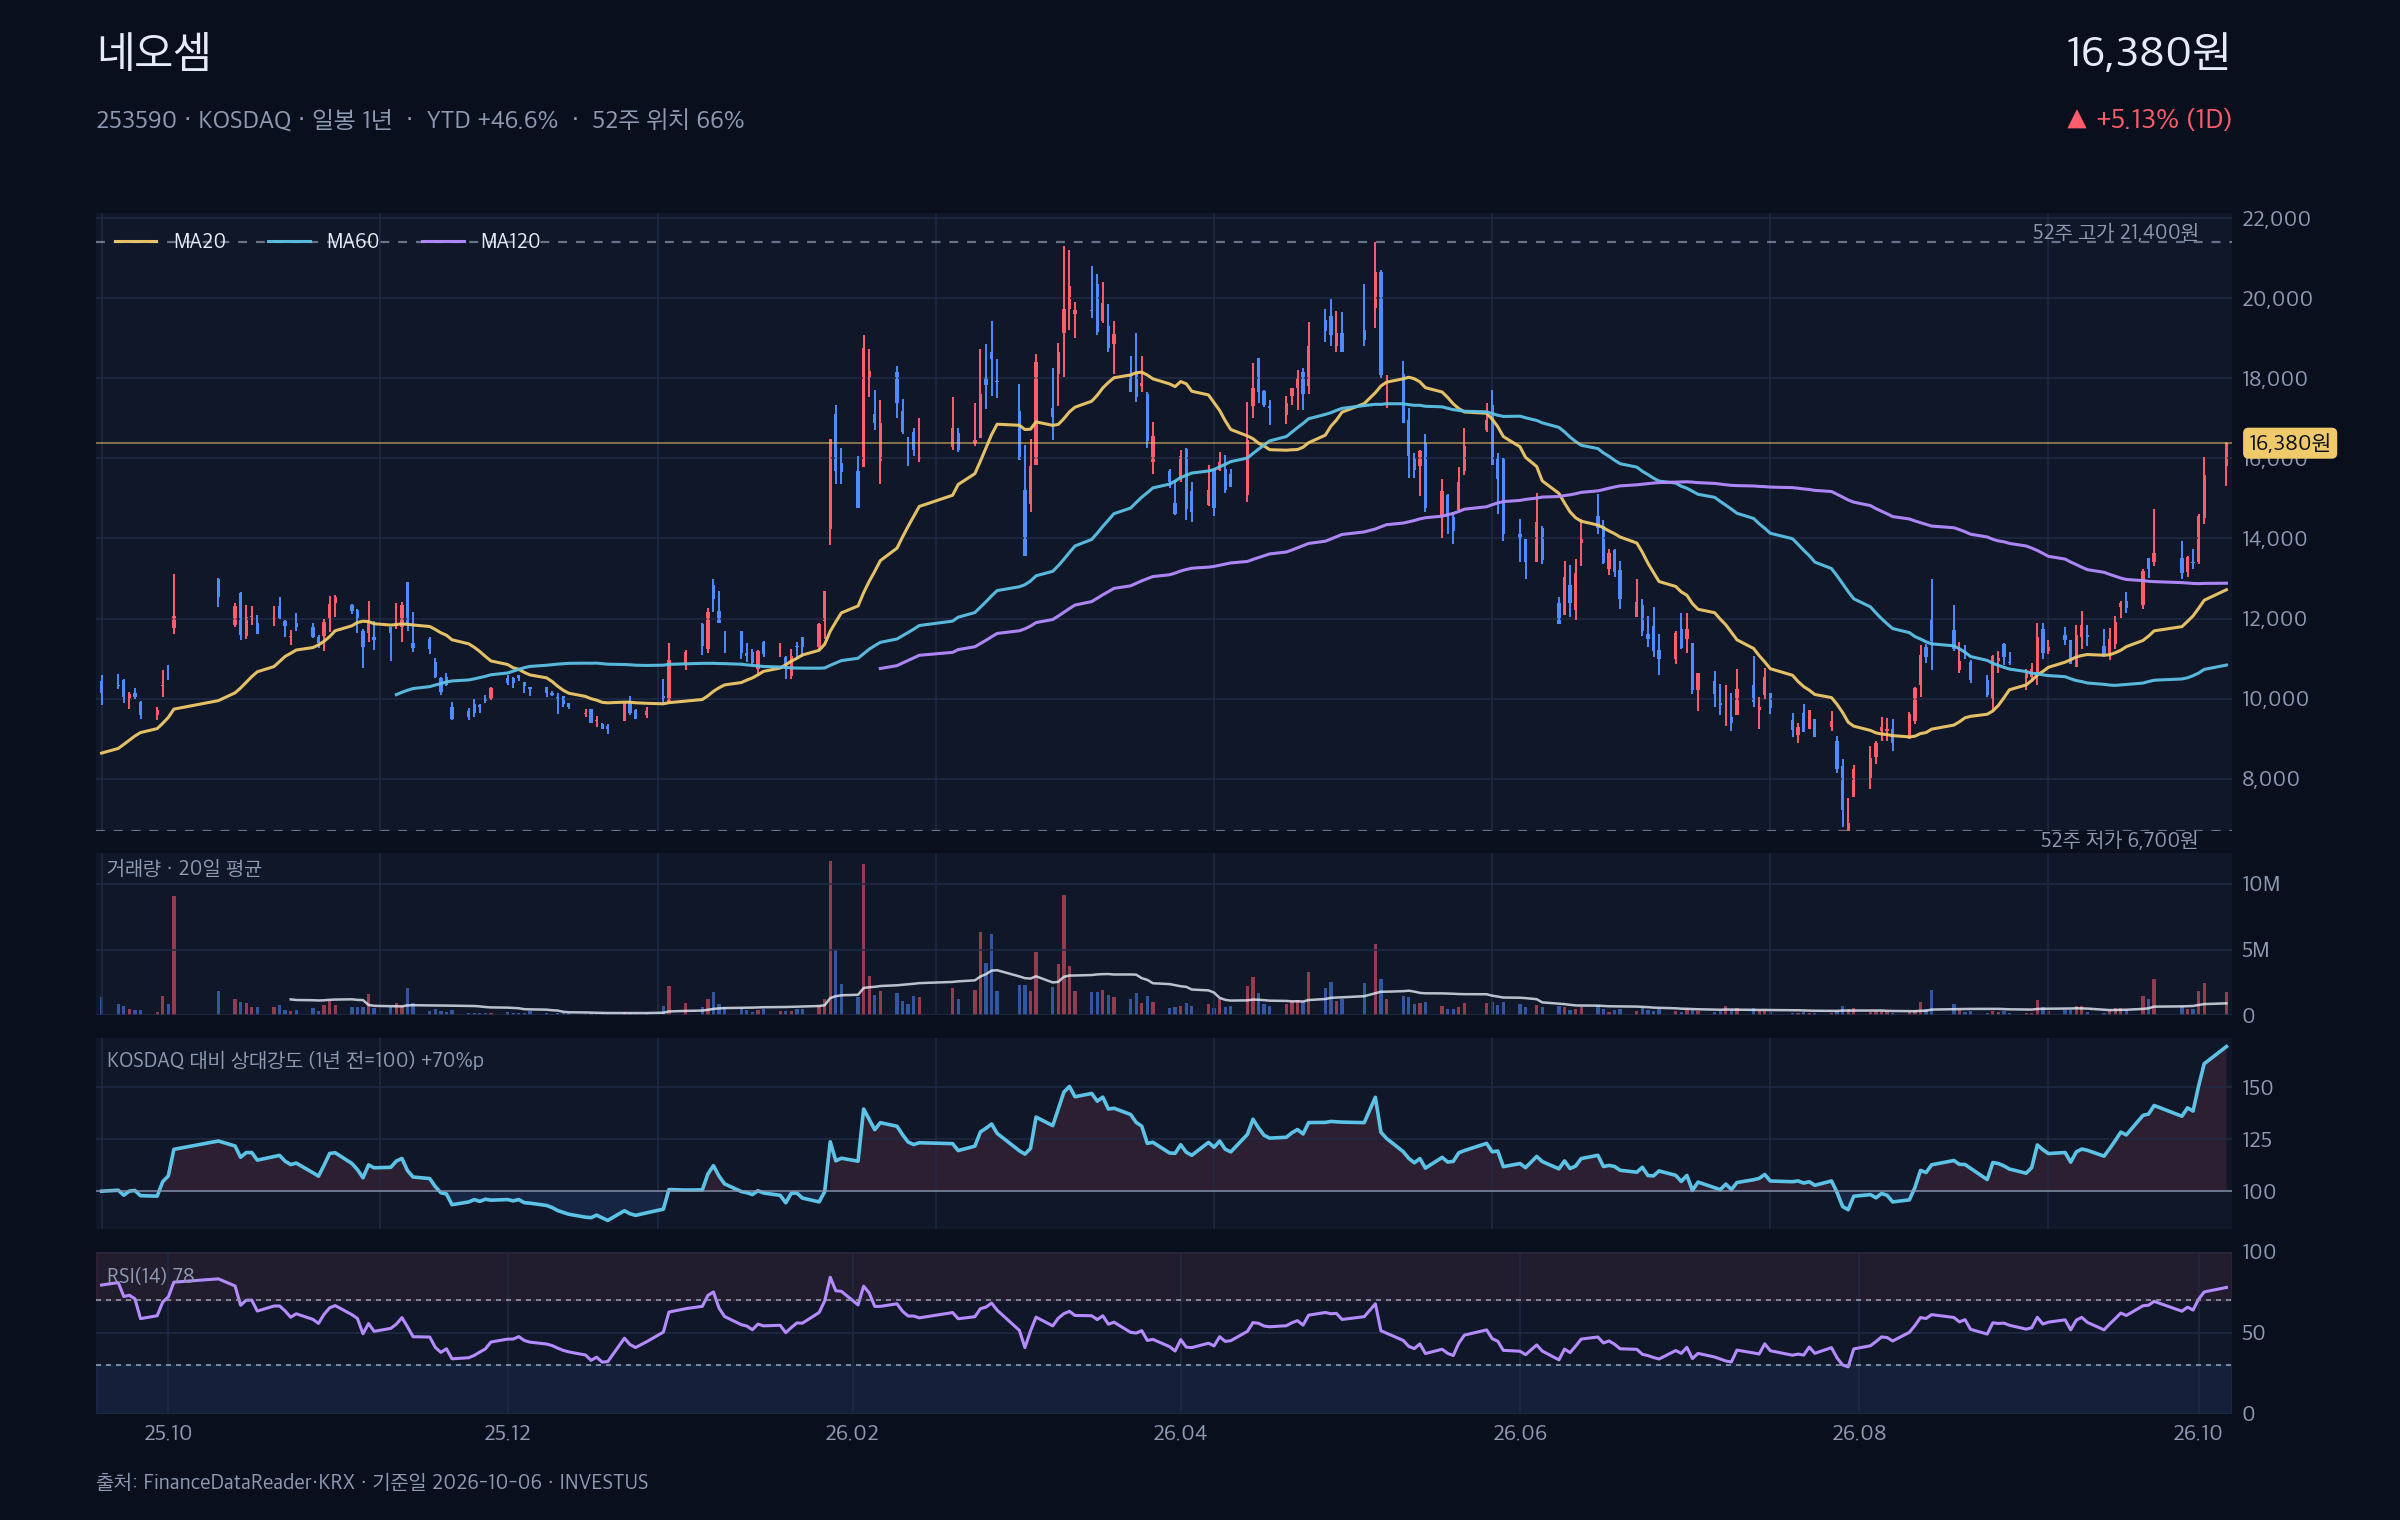Screen dimensions: 2400x1520
Task: Click the MA20 legend entry
Action: [x=170, y=241]
